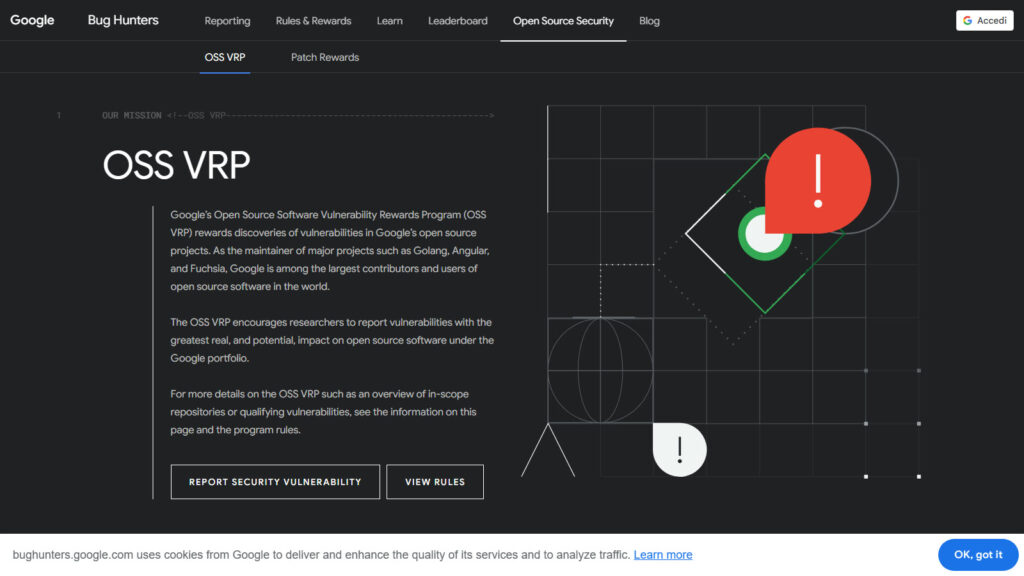Click Report Security Vulnerability button
This screenshot has width=1024, height=576.
[x=275, y=482]
